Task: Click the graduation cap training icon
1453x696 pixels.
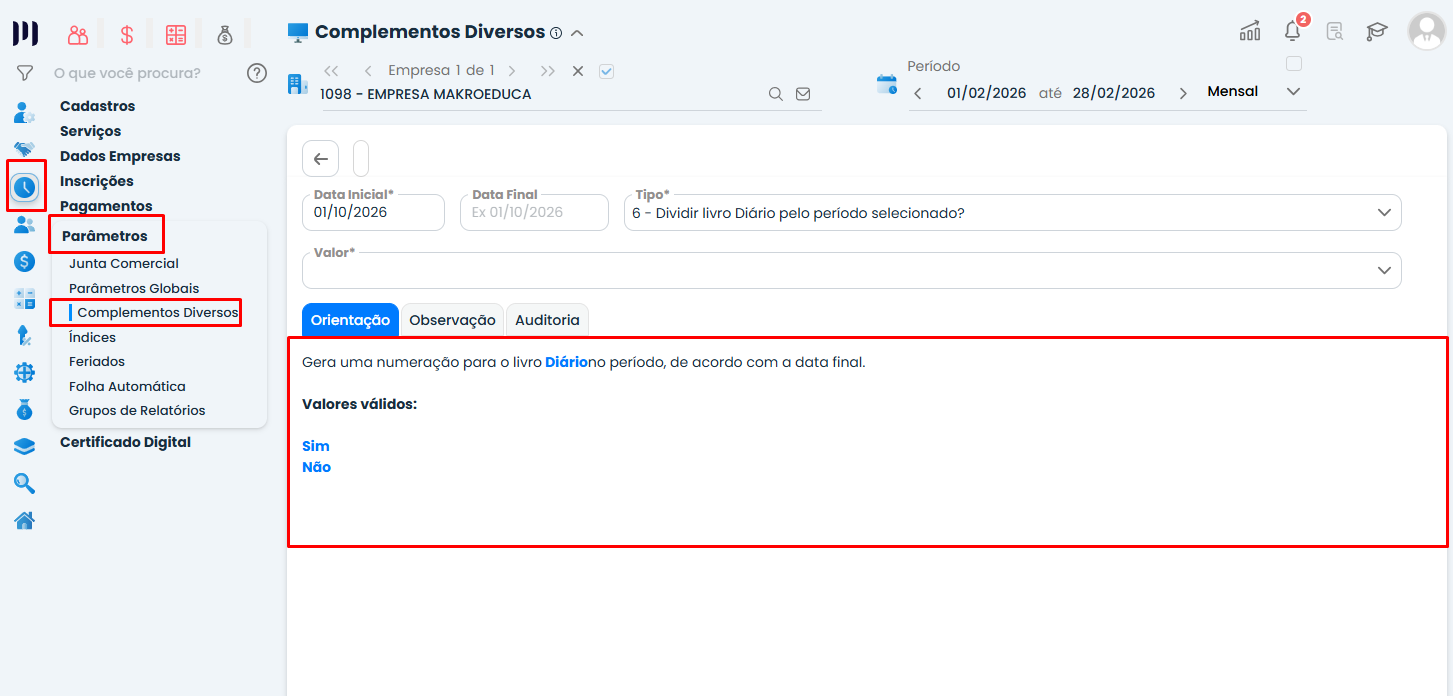Action: pyautogui.click(x=1377, y=31)
